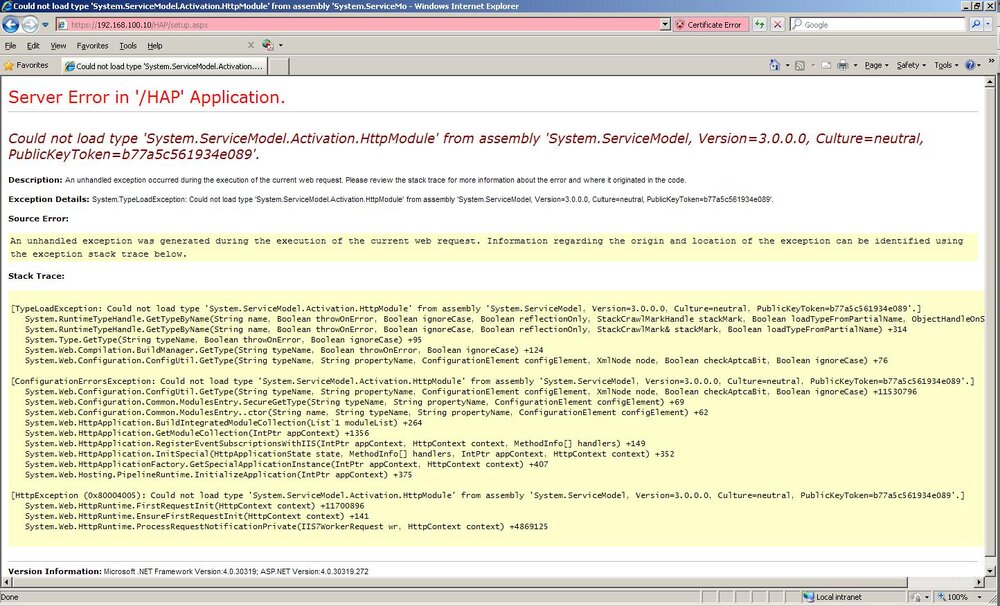
Task: Click the red Stop loading icon
Action: click(x=777, y=25)
